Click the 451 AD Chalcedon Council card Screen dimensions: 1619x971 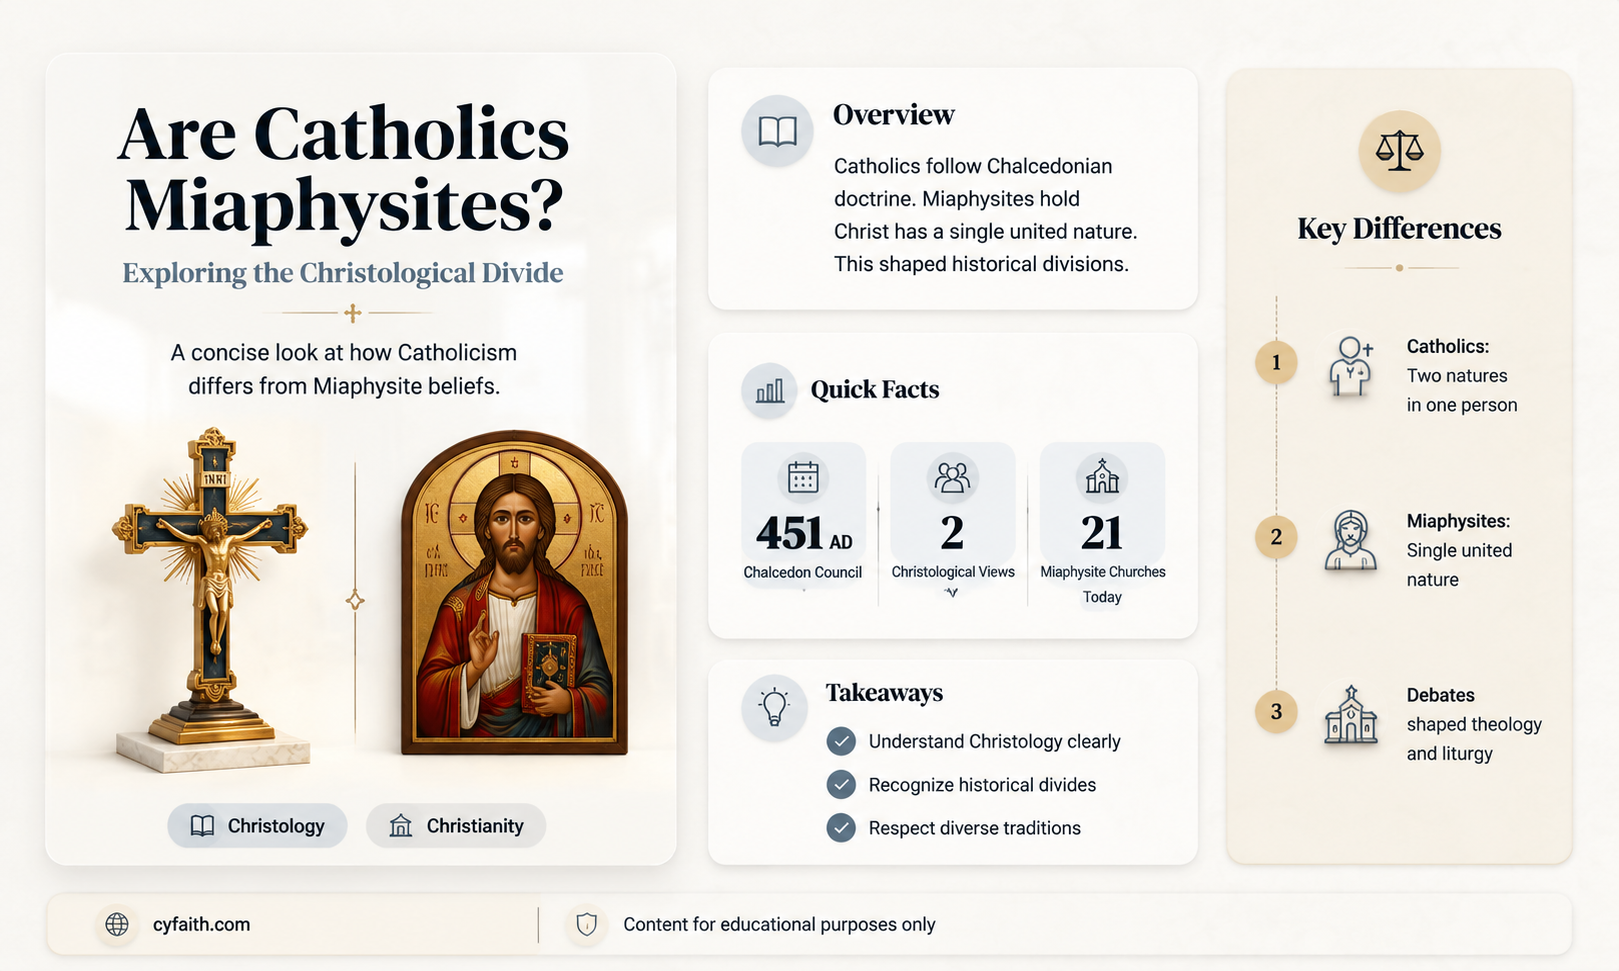point(803,517)
